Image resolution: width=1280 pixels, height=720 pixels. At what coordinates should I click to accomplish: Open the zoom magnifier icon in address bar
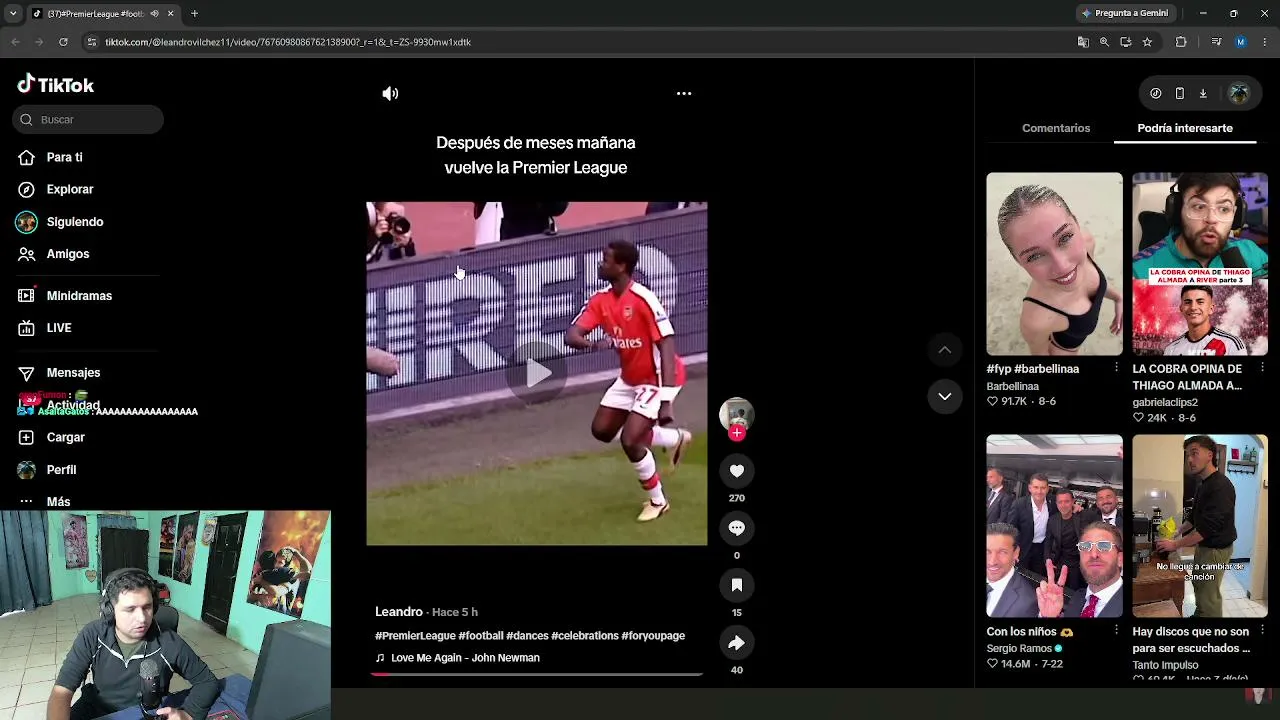tap(1104, 42)
